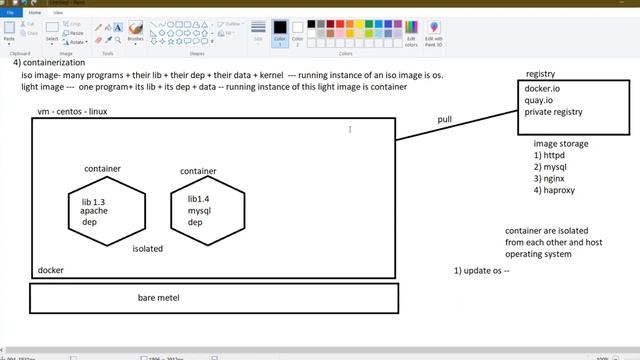Open the Rotate dropdown menu
The width and height of the screenshot is (640, 360).
(x=76, y=42)
